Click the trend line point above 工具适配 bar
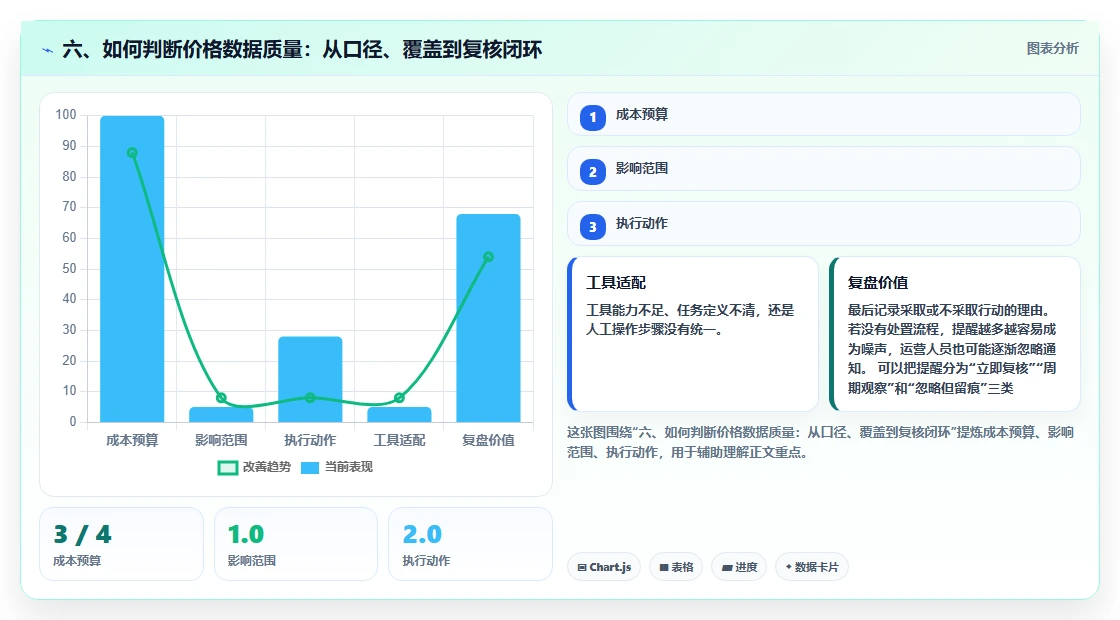1120x620 pixels. (399, 398)
